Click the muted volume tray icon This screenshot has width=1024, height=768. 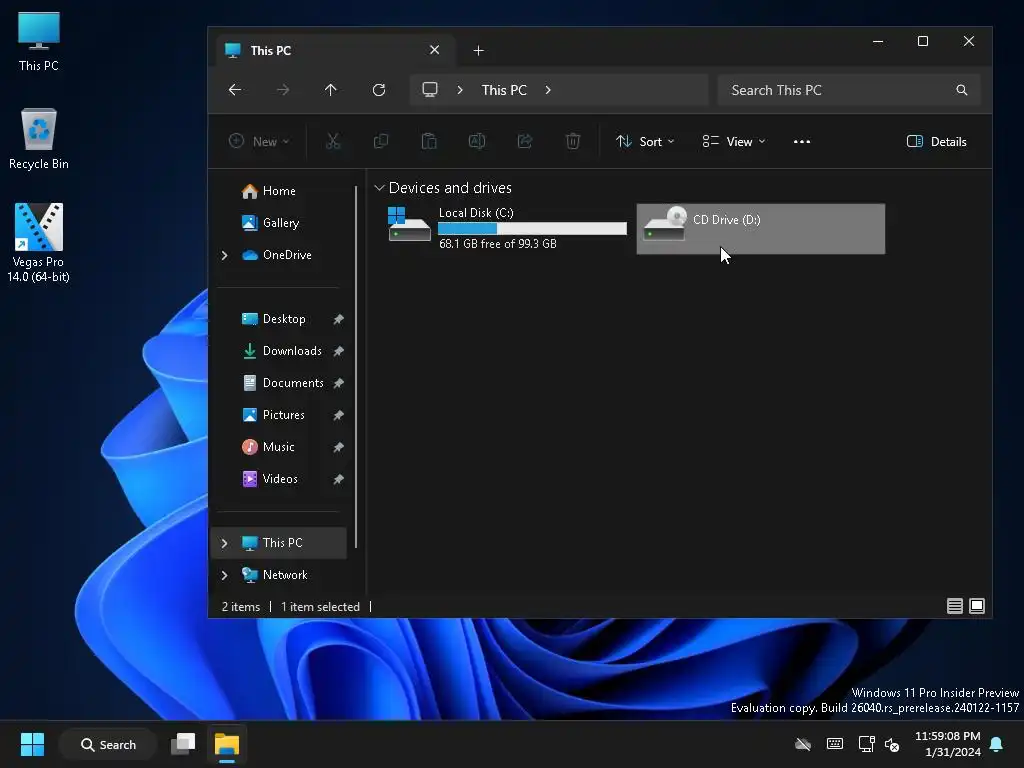pyautogui.click(x=892, y=744)
